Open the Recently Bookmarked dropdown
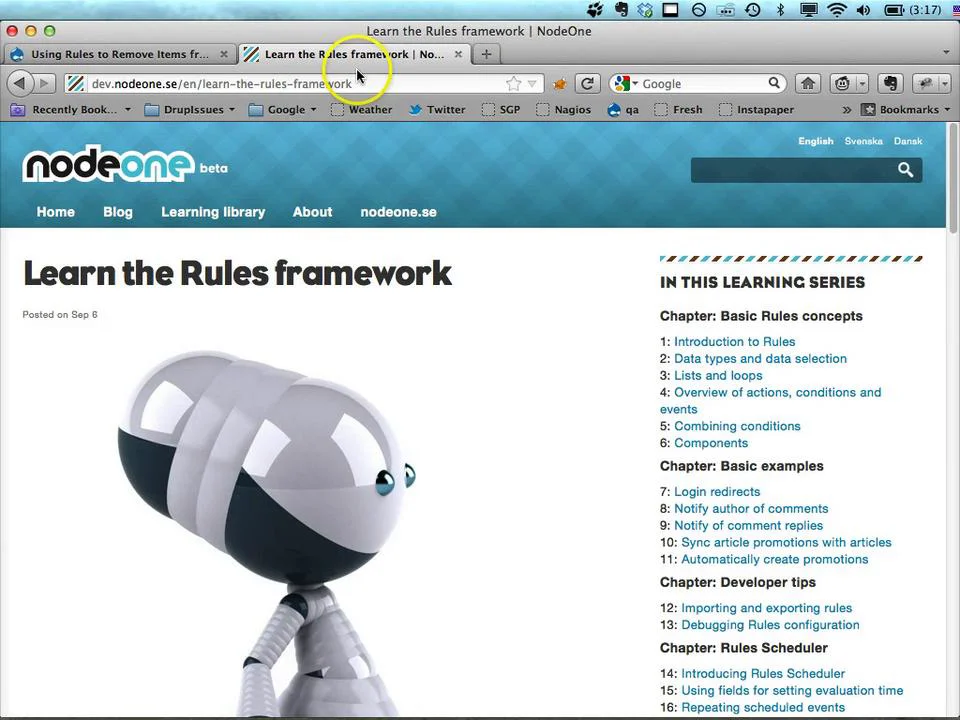Screen dimensions: 960x720 [72, 110]
